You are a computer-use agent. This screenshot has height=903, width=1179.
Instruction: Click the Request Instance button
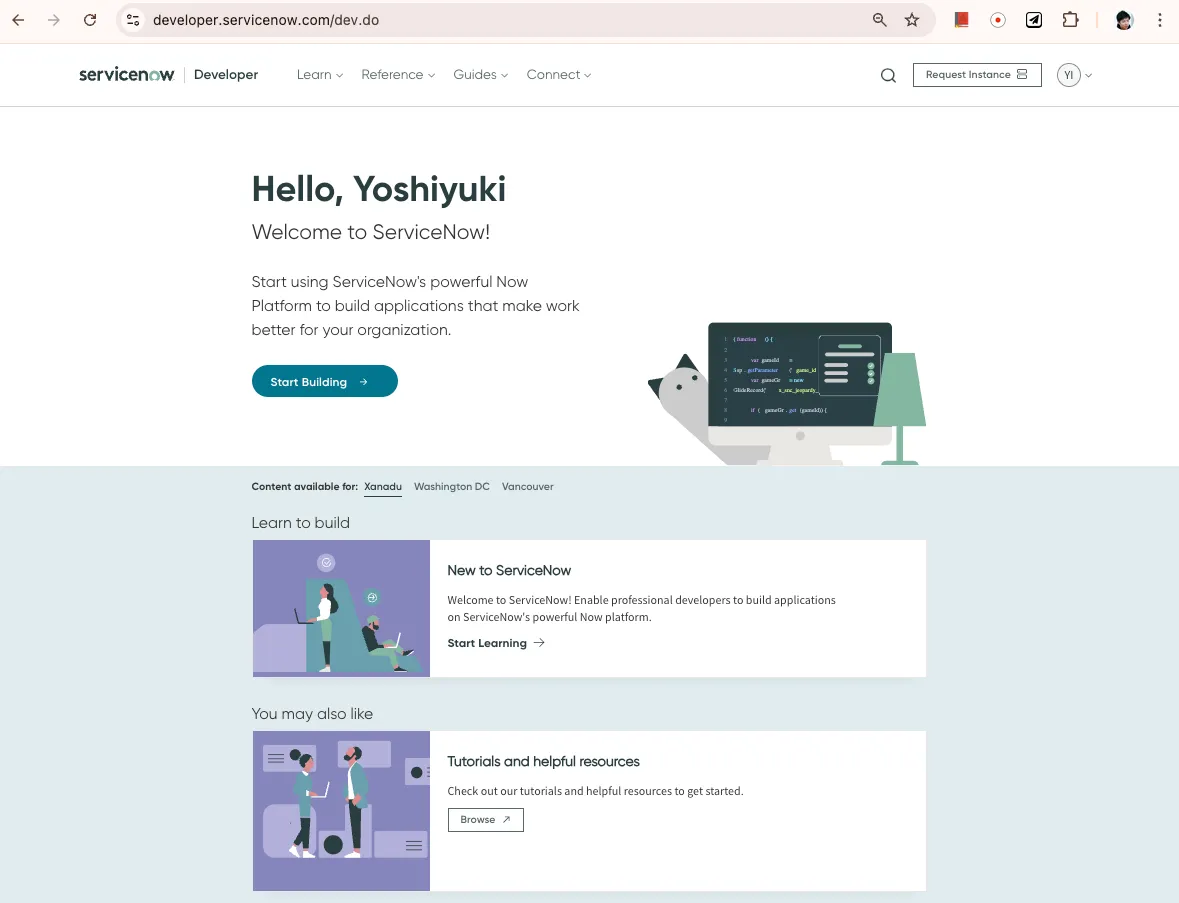click(x=977, y=74)
